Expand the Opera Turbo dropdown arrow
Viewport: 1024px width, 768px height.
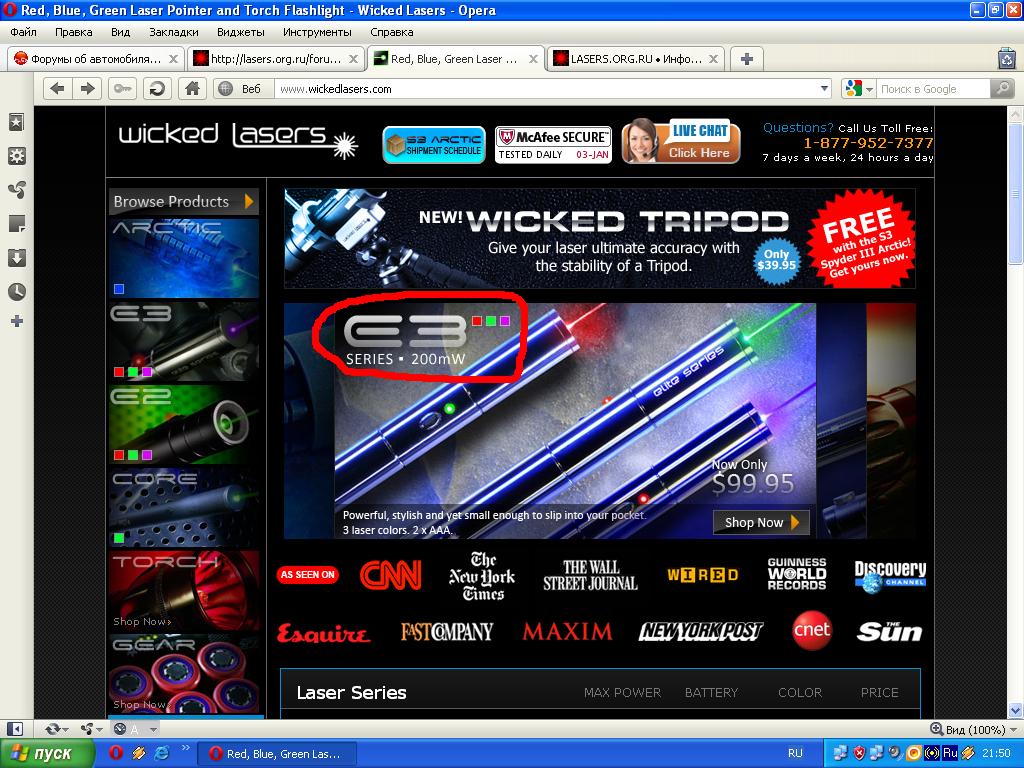tap(153, 729)
